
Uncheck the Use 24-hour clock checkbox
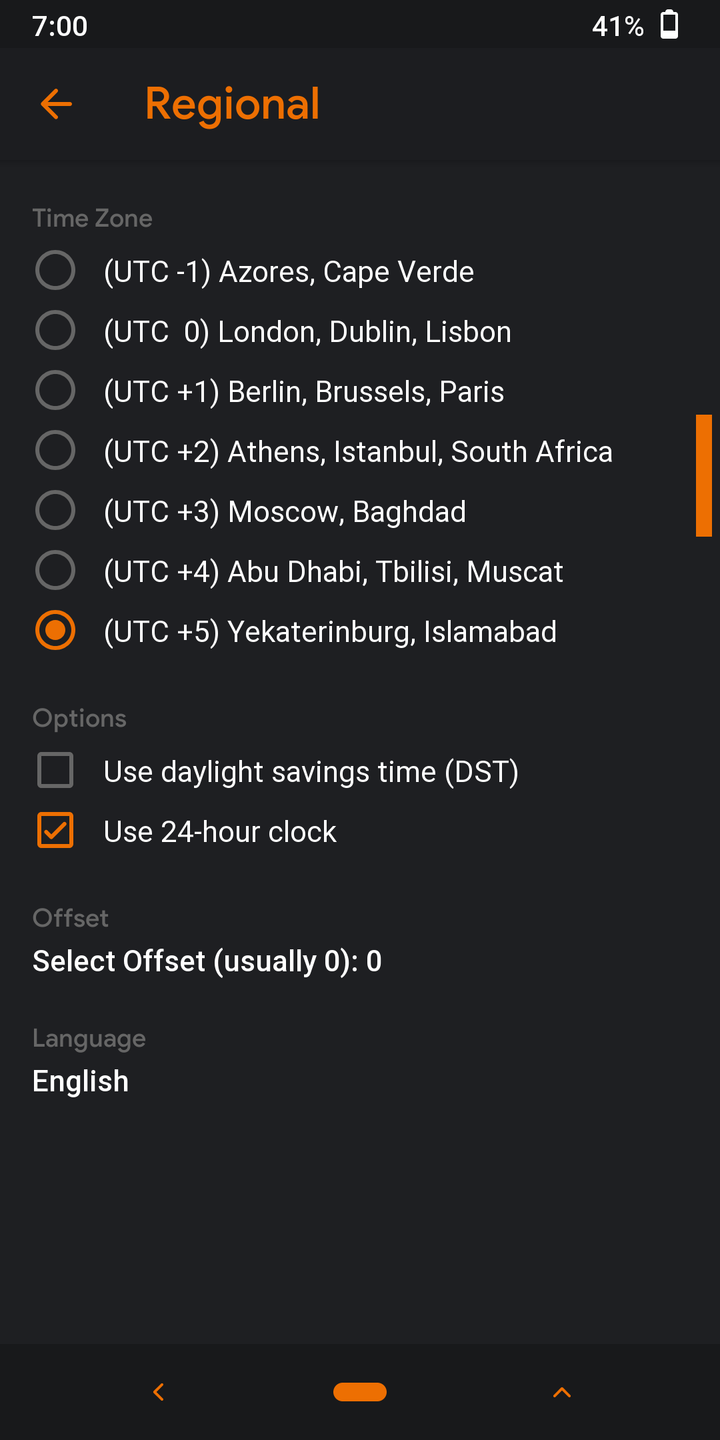[55, 831]
